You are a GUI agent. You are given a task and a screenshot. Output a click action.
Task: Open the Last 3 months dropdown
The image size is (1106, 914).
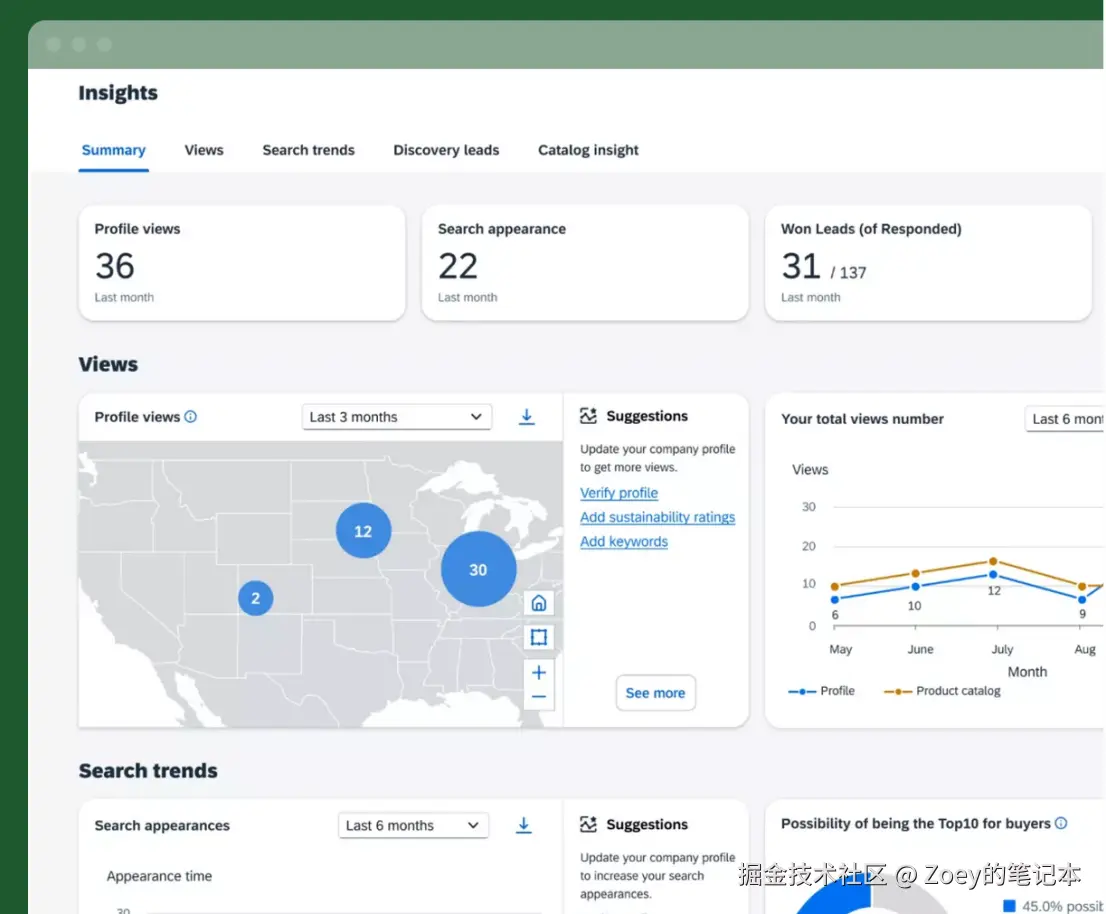[396, 417]
